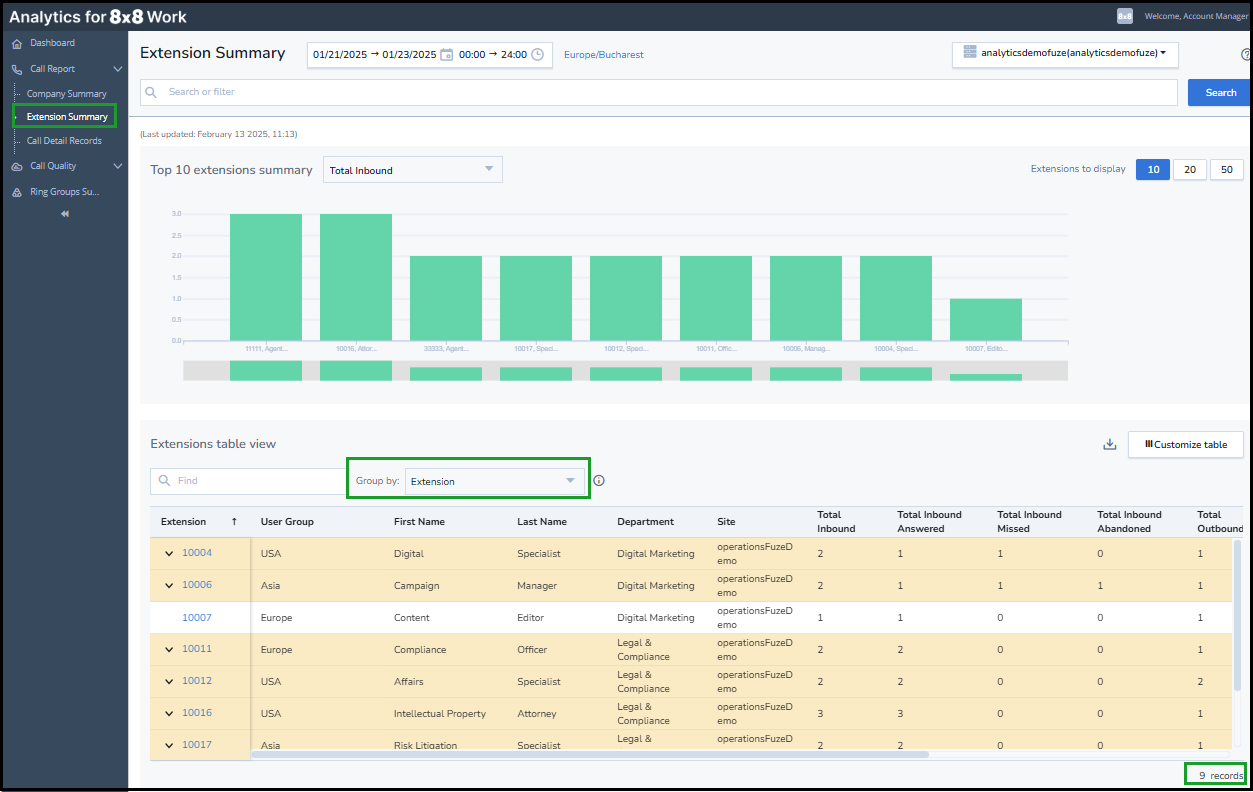Click the clock time picker icon

pyautogui.click(x=537, y=54)
